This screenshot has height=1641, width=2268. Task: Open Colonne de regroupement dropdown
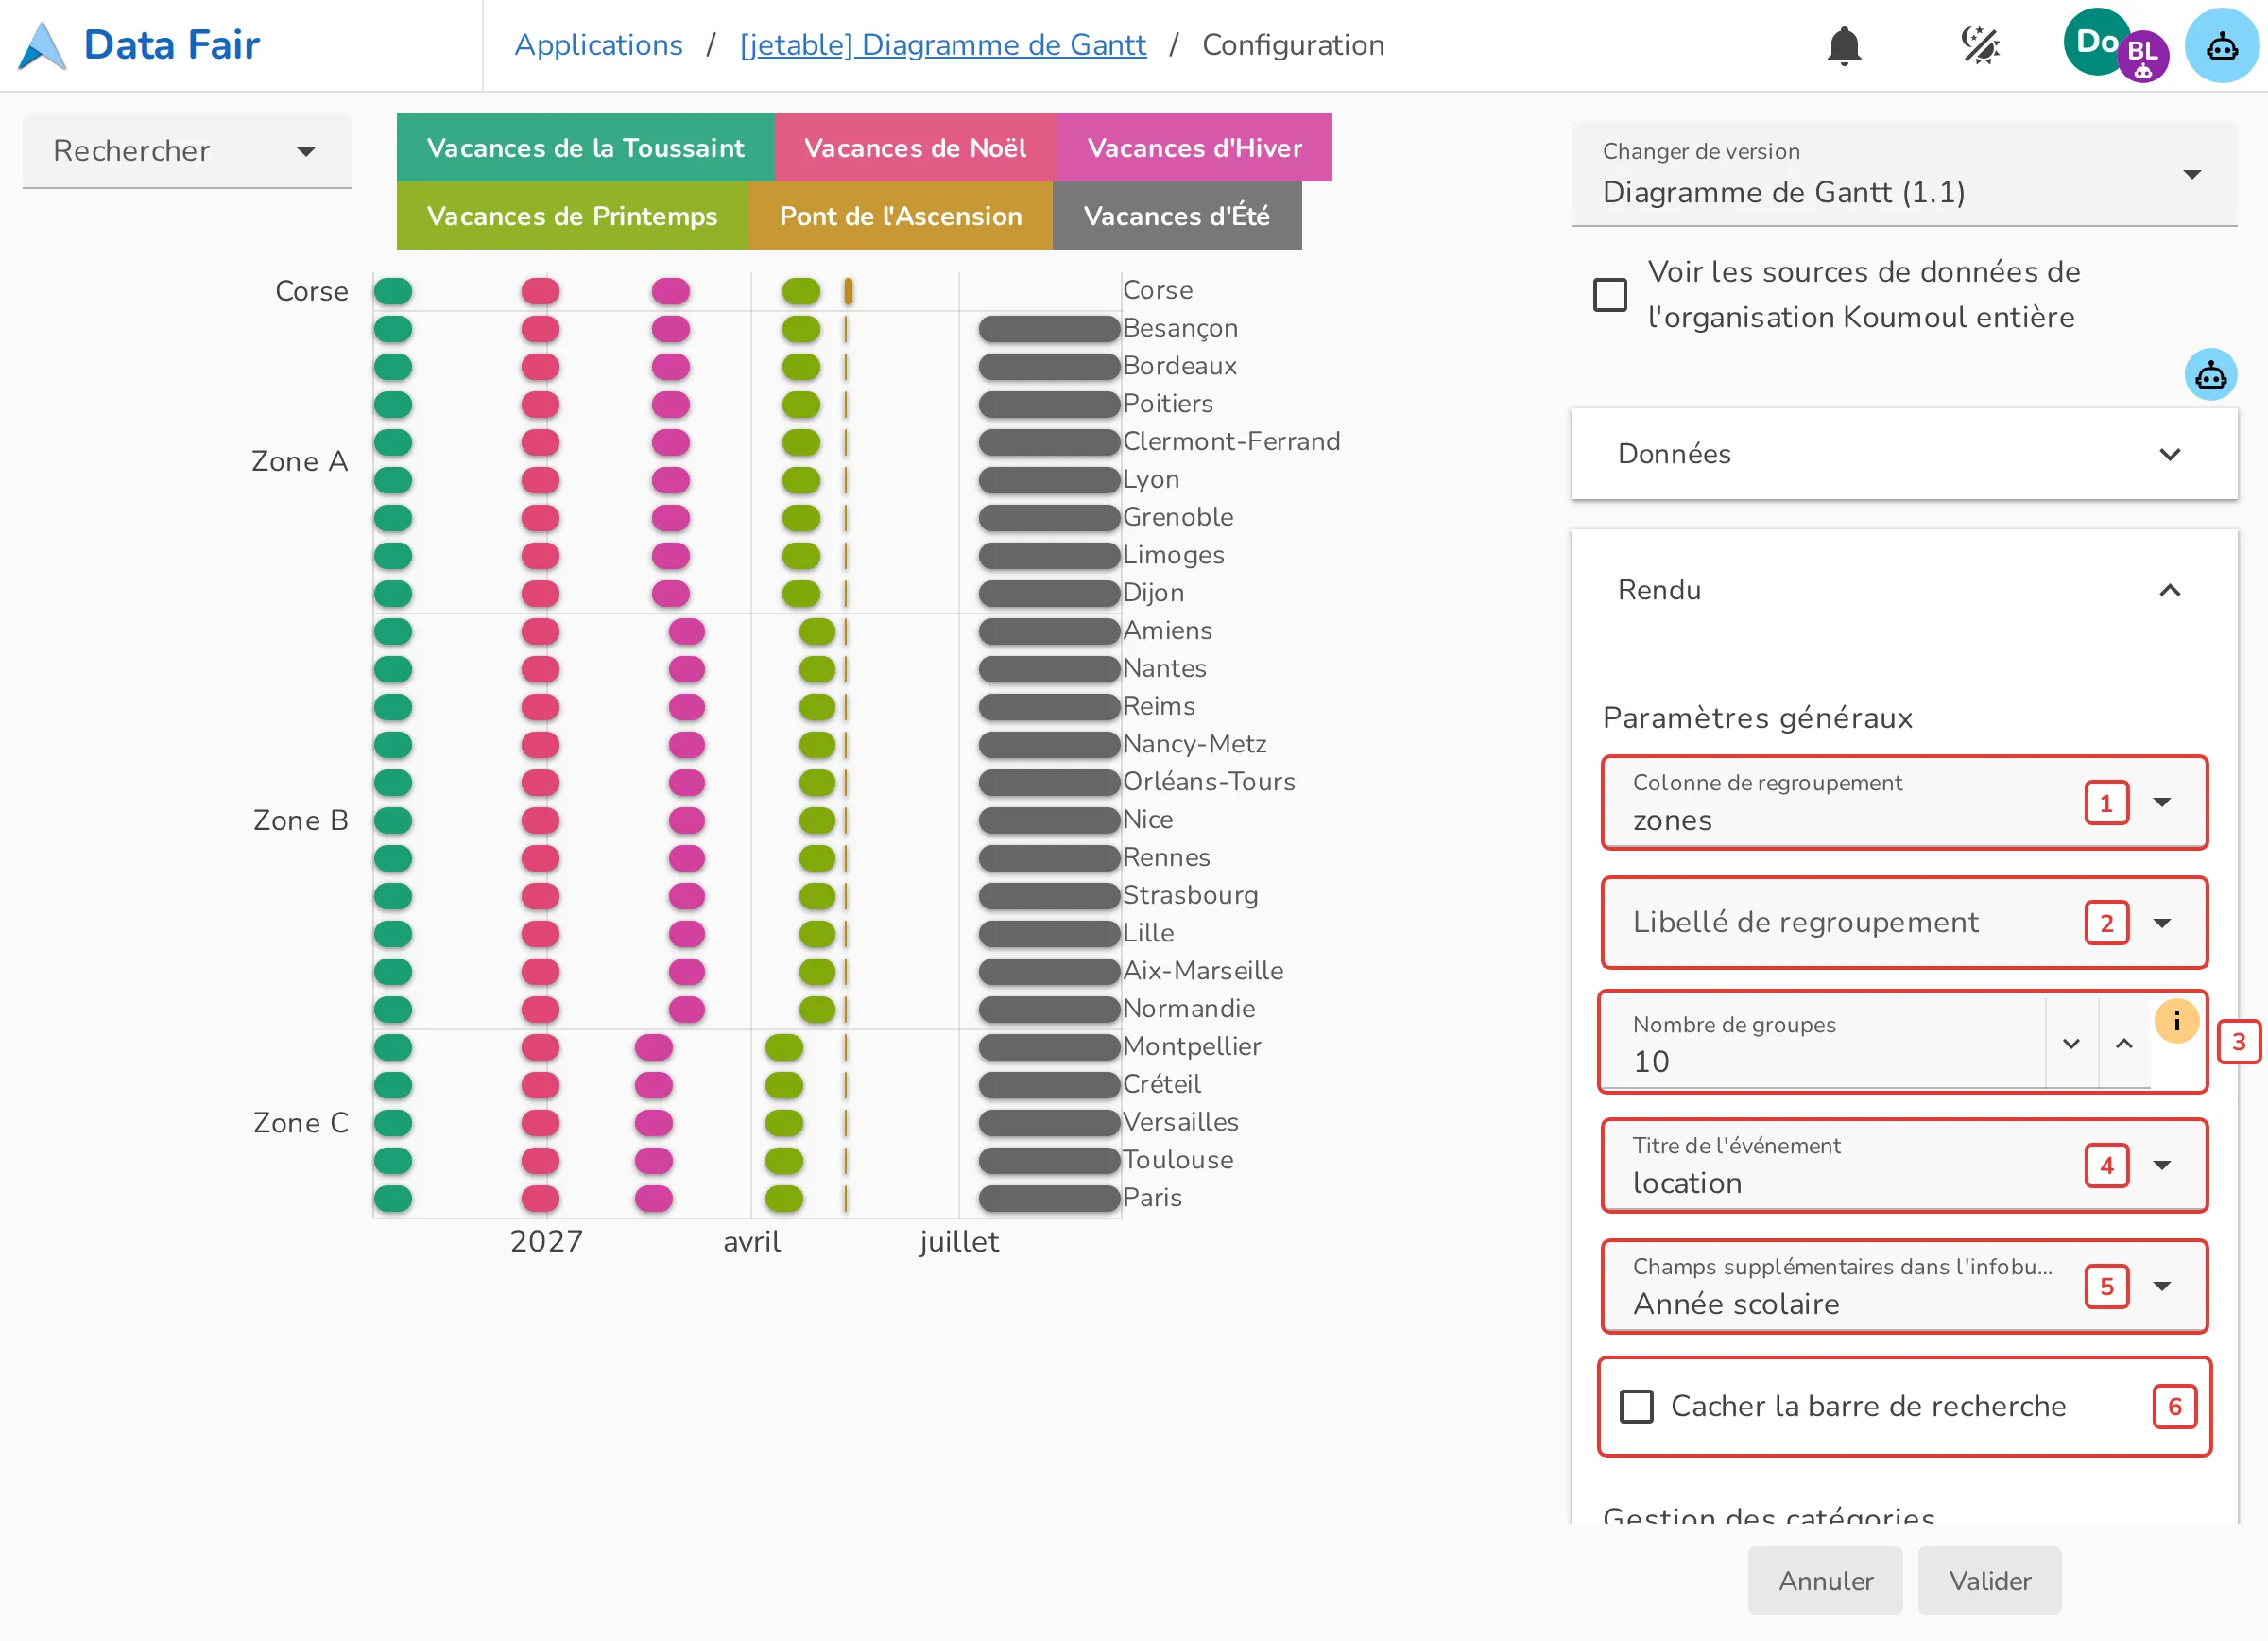click(1903, 803)
